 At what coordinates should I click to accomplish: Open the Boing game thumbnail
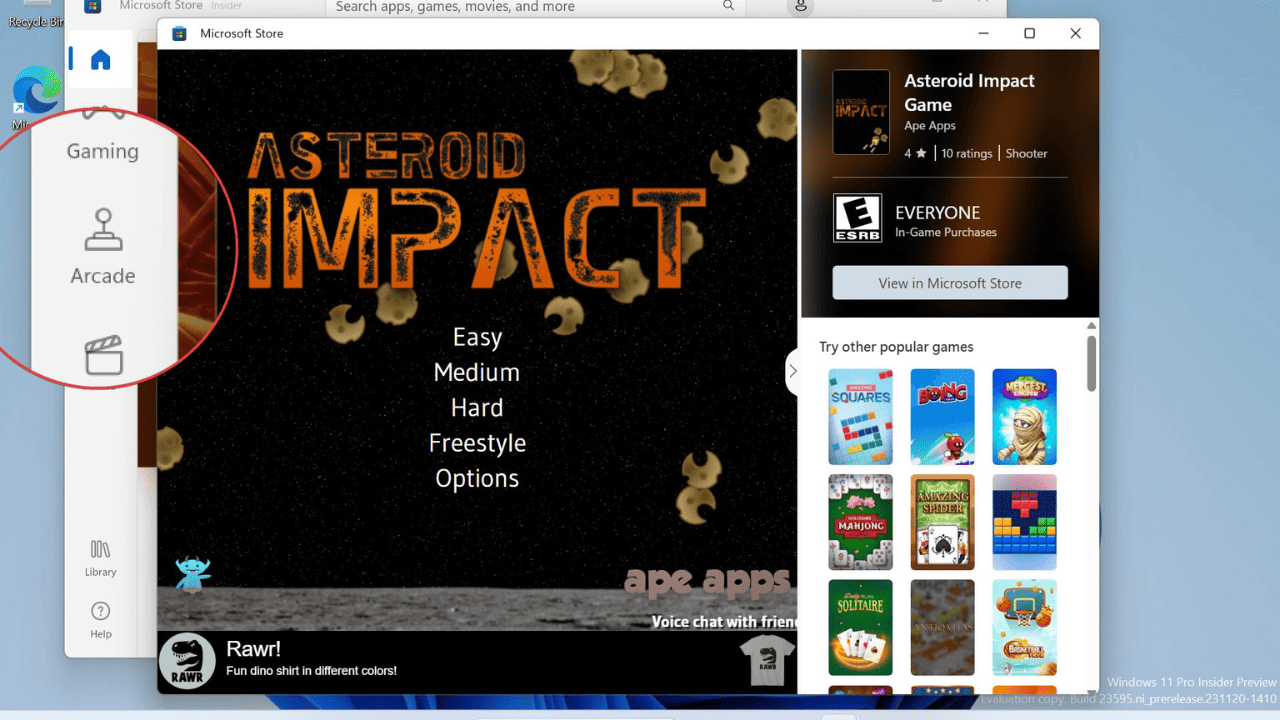(942, 416)
